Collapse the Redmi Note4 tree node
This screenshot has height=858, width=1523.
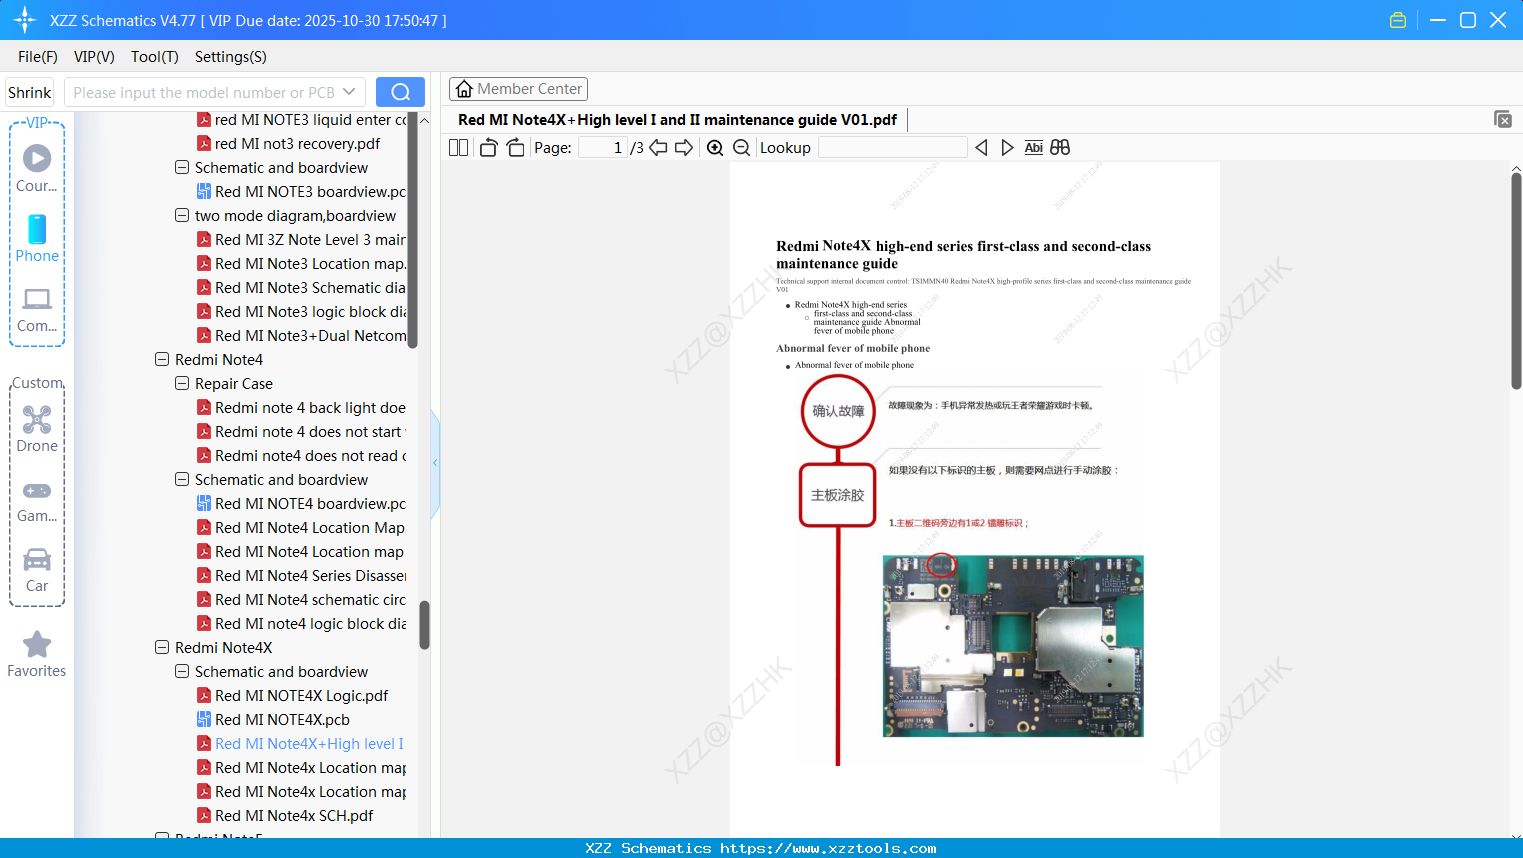(162, 359)
